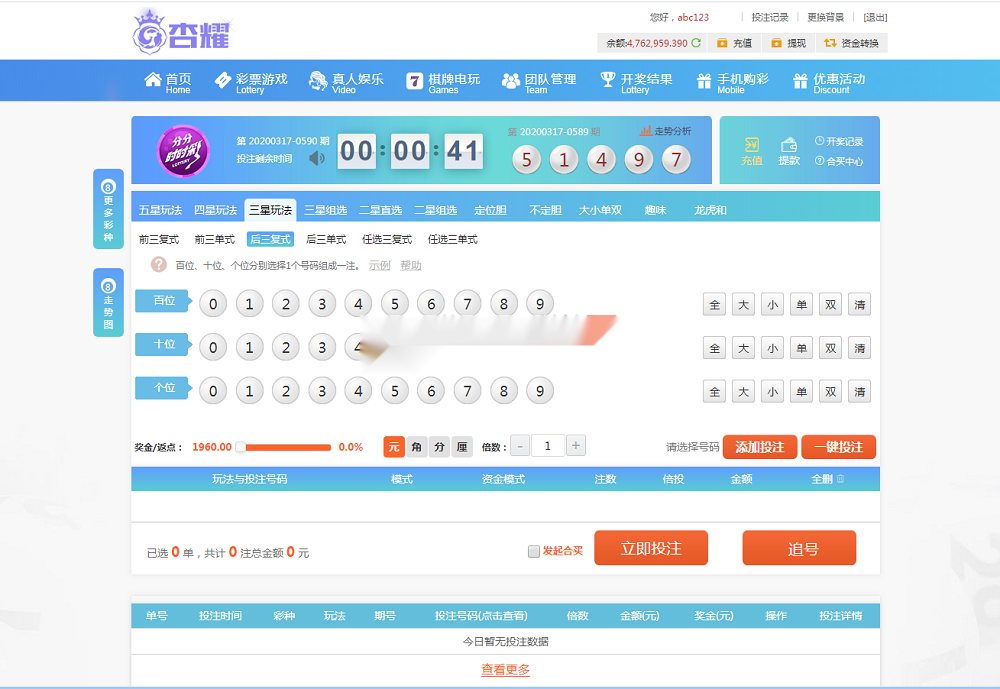Screen dimensions: 1000x689
Task: Increase 倍数 with the plus stepper
Action: (x=577, y=445)
